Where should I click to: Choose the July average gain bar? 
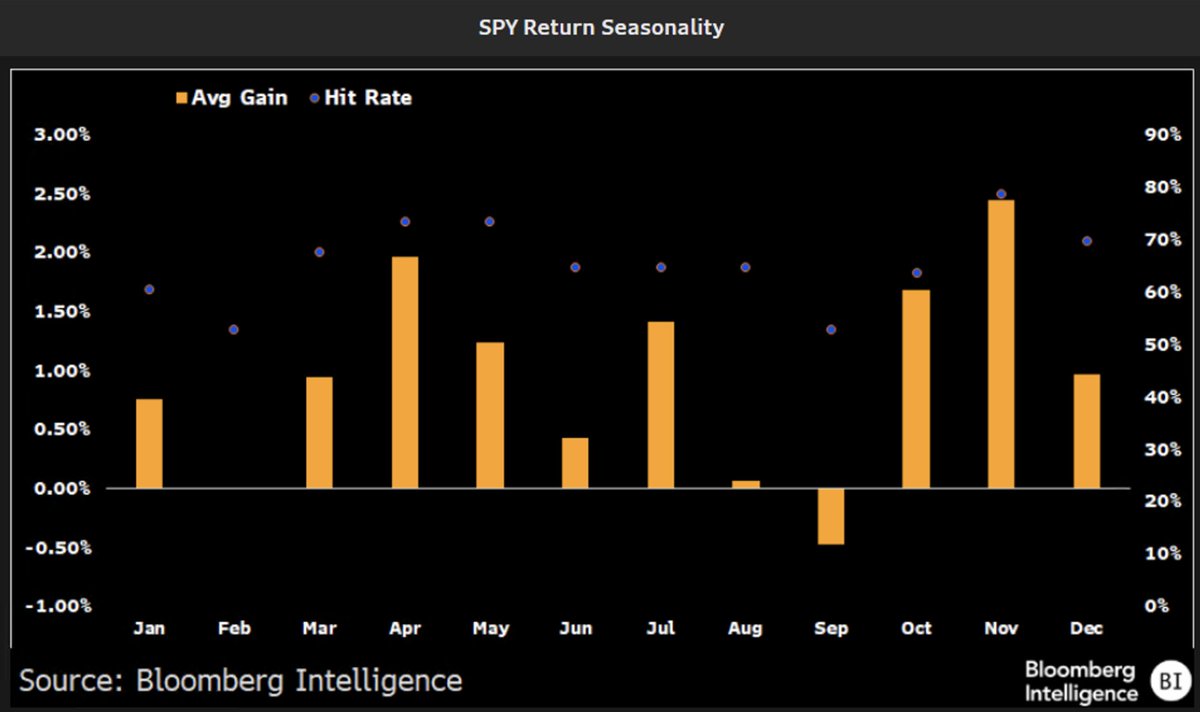[x=661, y=405]
